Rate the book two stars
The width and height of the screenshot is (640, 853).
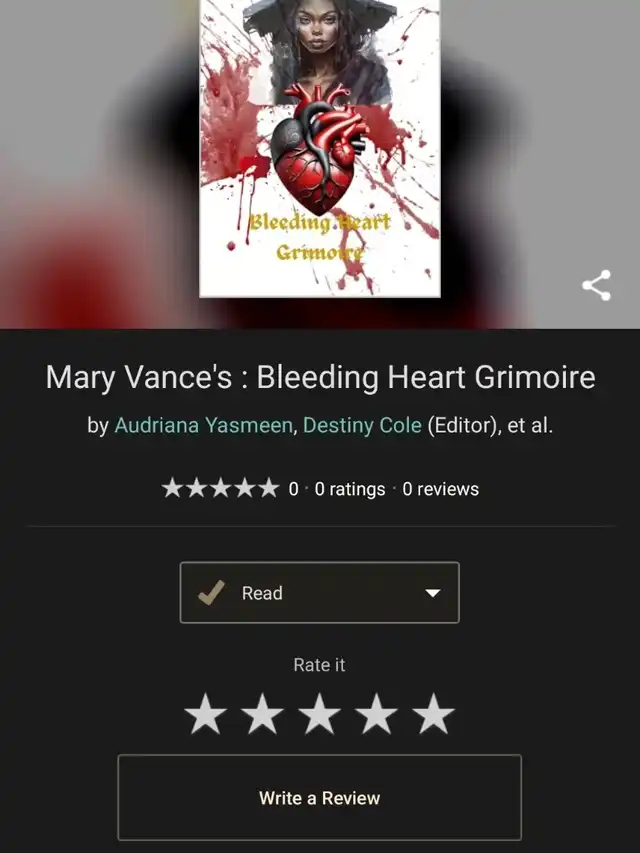pos(262,713)
